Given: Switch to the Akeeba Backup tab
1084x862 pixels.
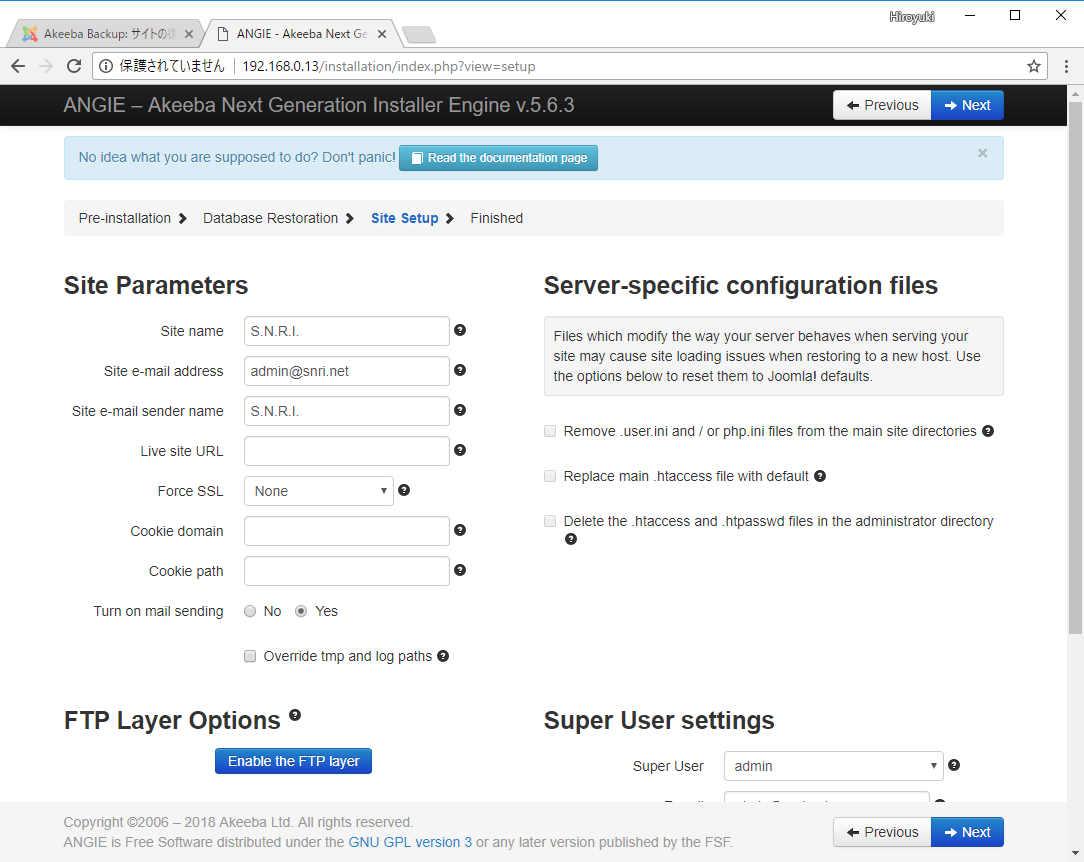Looking at the screenshot, I should (107, 34).
